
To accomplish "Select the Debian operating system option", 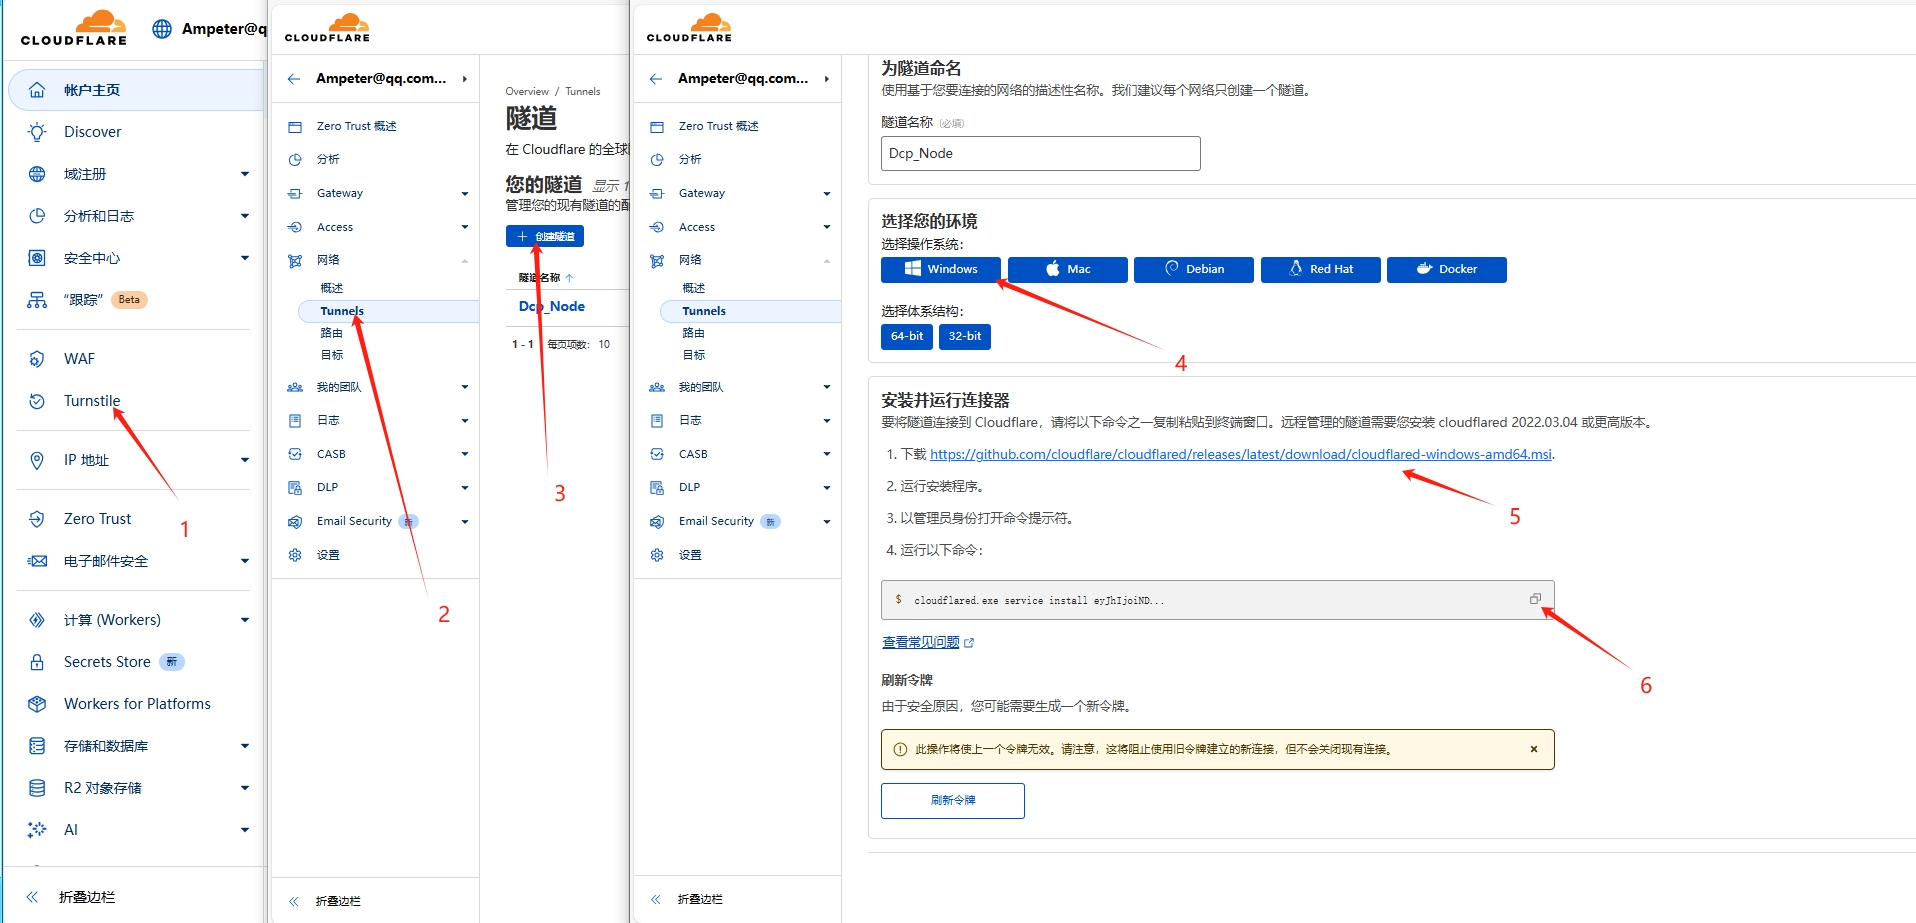I will pos(1194,270).
